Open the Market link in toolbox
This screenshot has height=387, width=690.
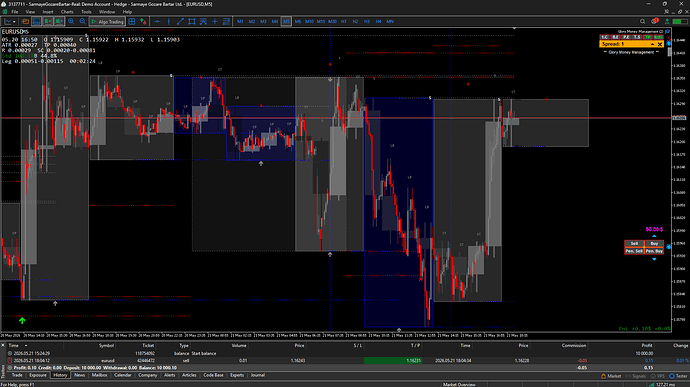(x=611, y=376)
